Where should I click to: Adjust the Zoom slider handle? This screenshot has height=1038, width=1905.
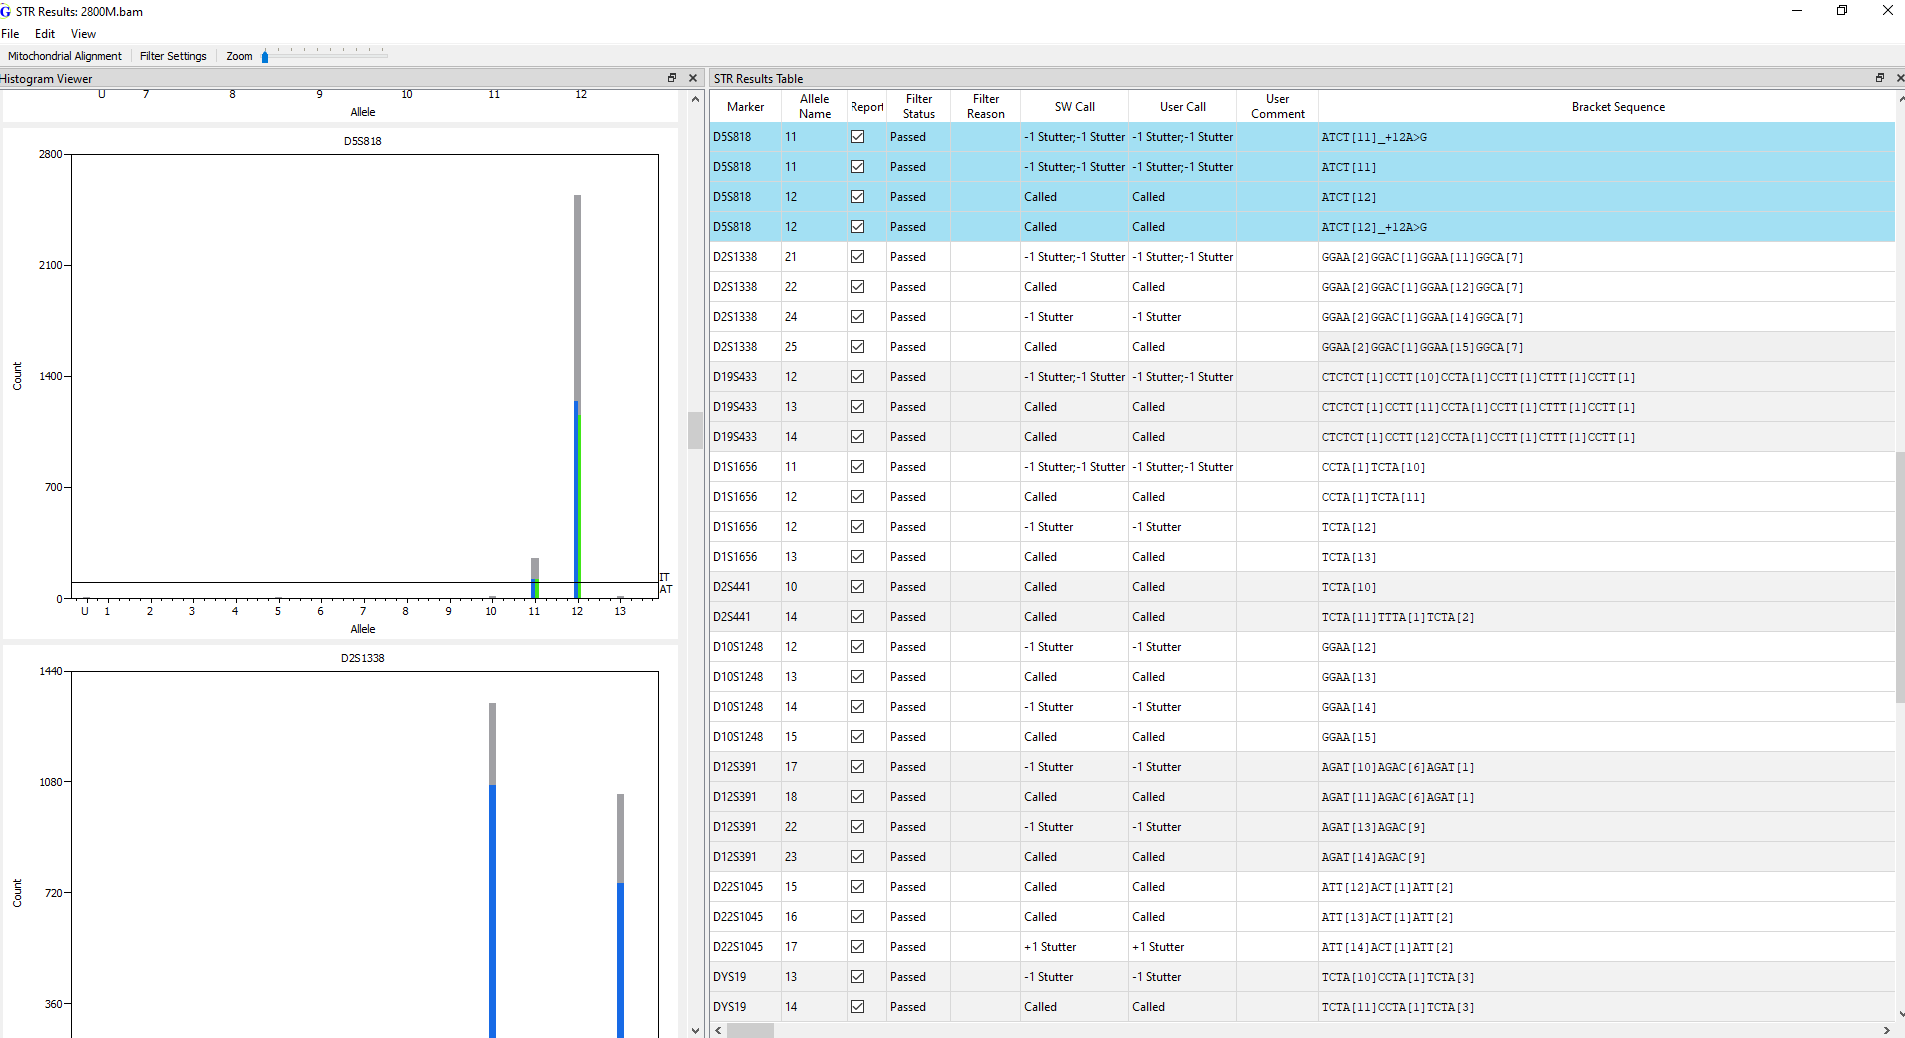pyautogui.click(x=265, y=57)
